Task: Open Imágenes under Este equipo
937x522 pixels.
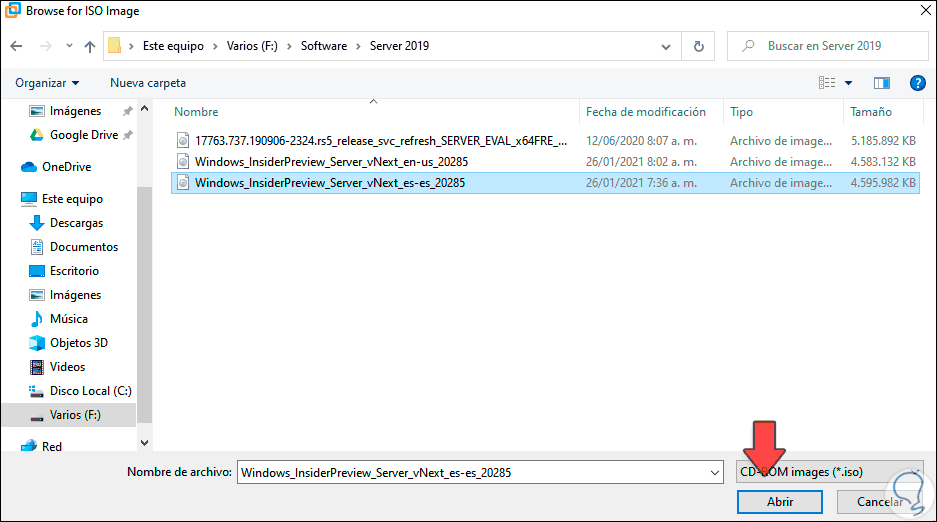Action: click(x=75, y=294)
